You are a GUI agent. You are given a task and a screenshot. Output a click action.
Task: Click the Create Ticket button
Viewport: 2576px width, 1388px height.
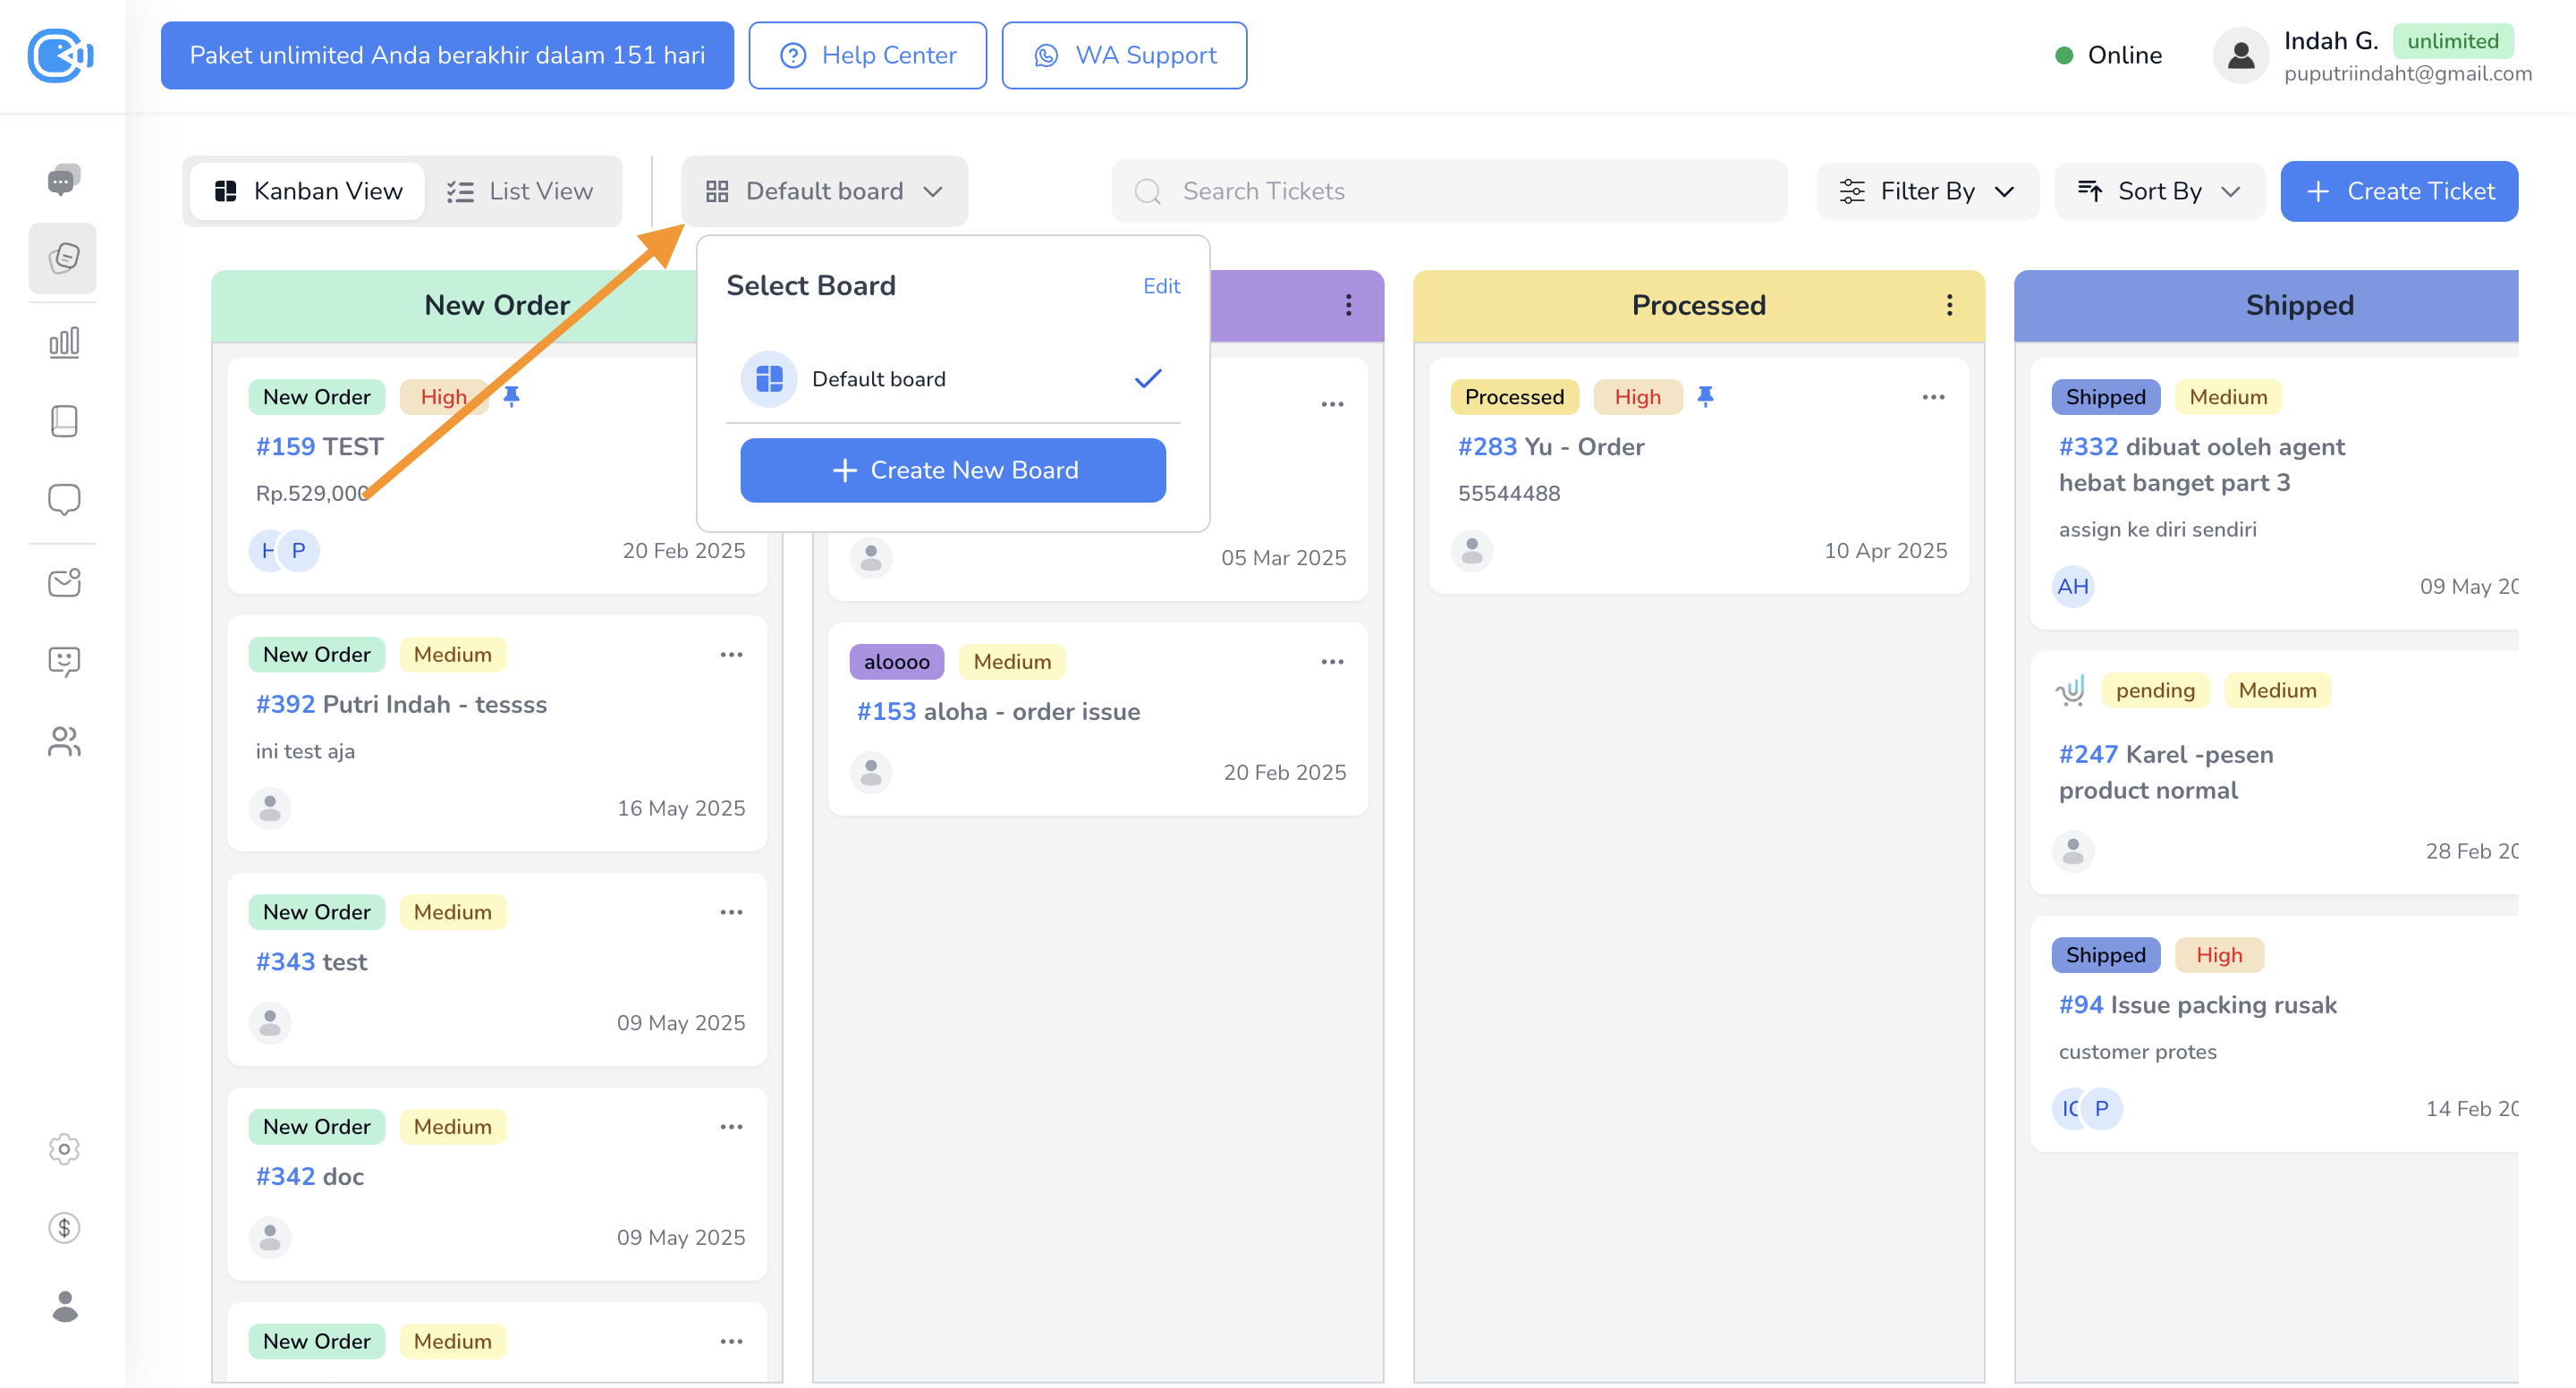pyautogui.click(x=2398, y=191)
